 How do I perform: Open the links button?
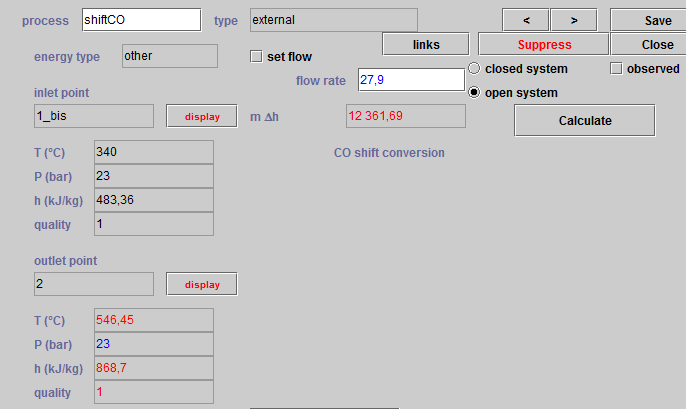tap(426, 45)
